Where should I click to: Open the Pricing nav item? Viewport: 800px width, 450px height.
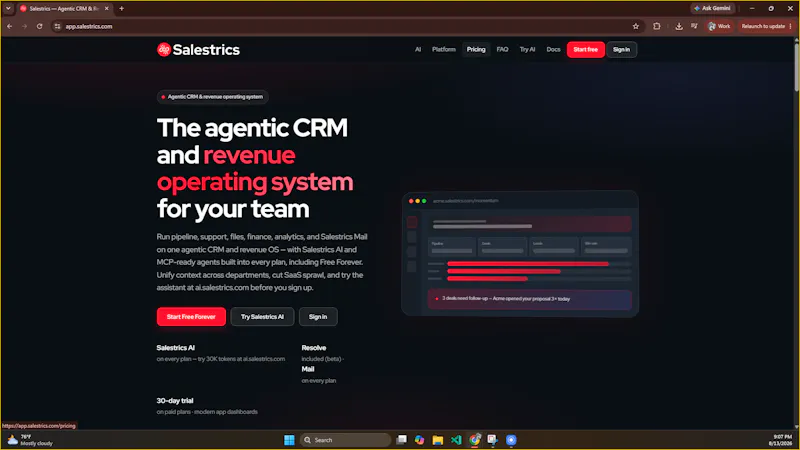click(x=476, y=49)
